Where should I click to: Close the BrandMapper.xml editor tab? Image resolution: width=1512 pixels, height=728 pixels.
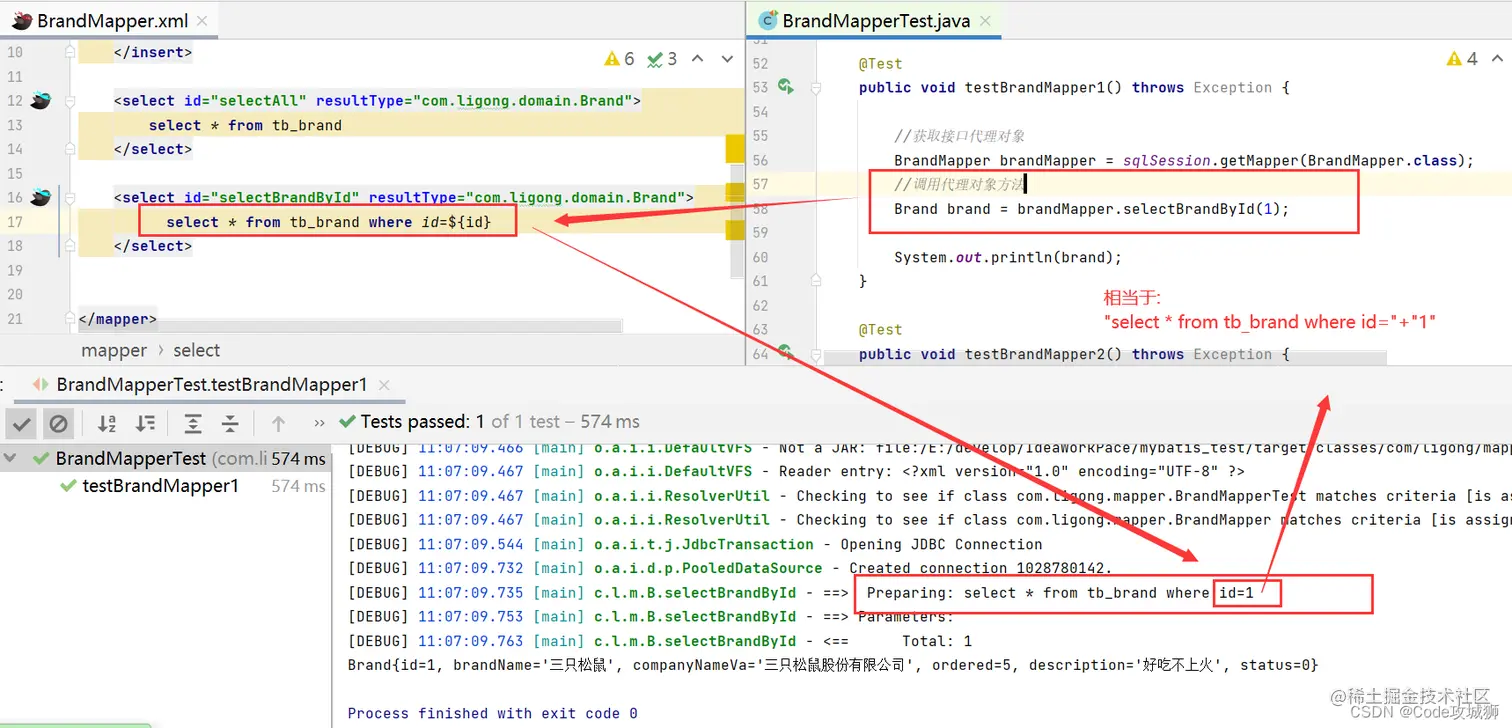202,20
